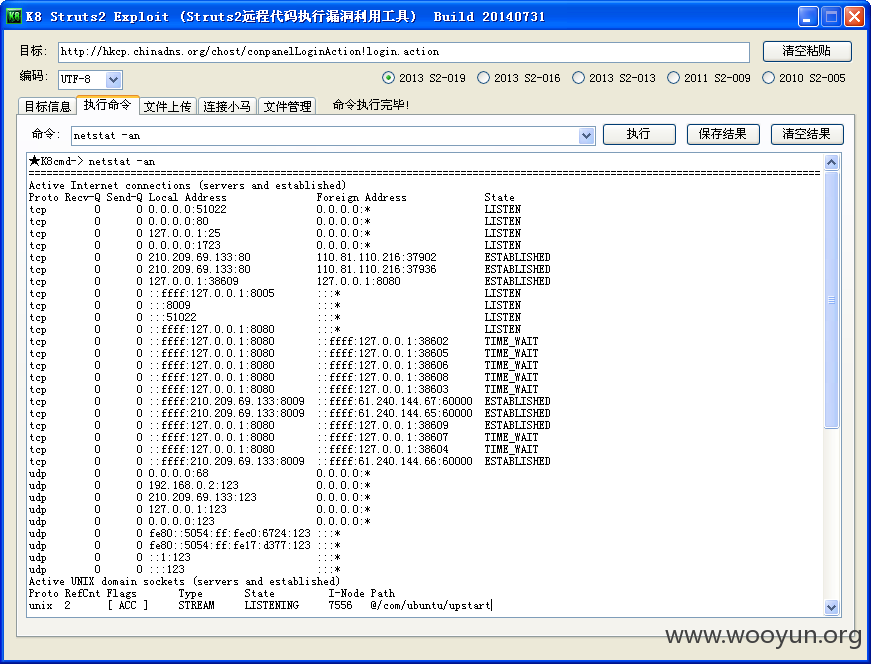Close the K8 Struts2 Exploit window
Image resolution: width=871 pixels, height=664 pixels.
pyautogui.click(x=854, y=16)
